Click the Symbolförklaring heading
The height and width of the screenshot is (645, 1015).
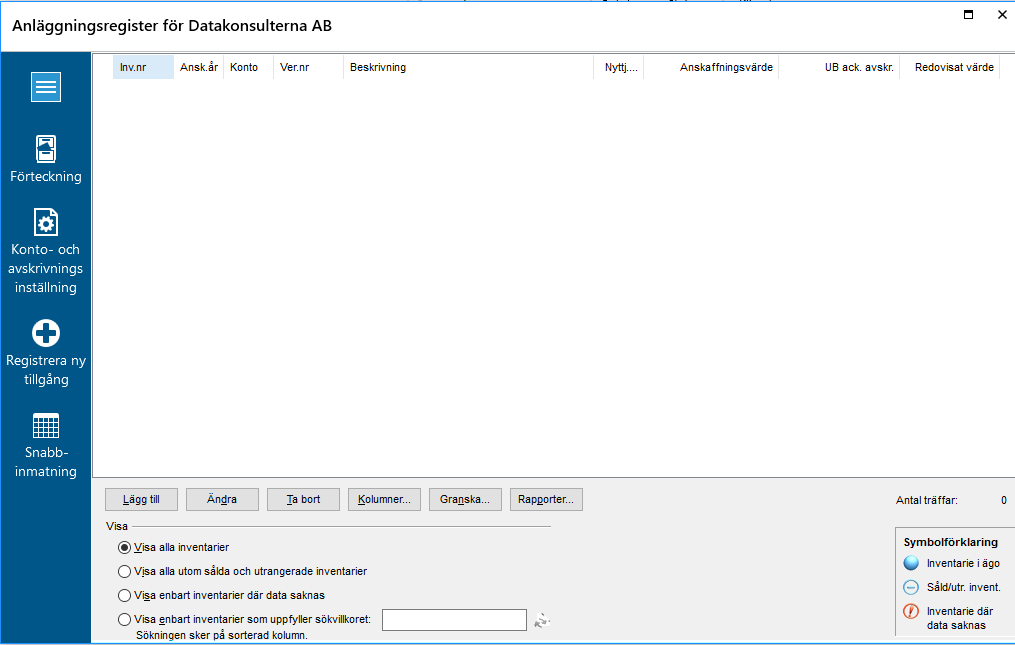950,542
